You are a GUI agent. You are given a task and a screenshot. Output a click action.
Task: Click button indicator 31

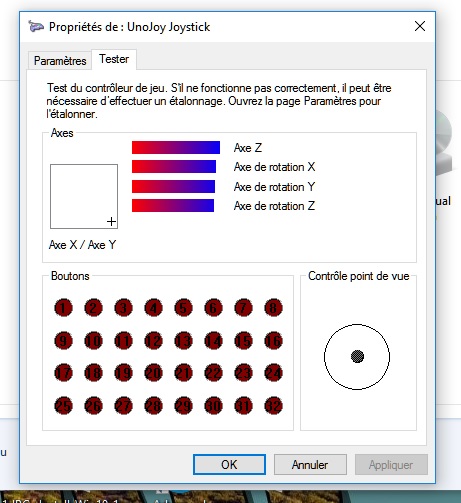[x=243, y=405]
